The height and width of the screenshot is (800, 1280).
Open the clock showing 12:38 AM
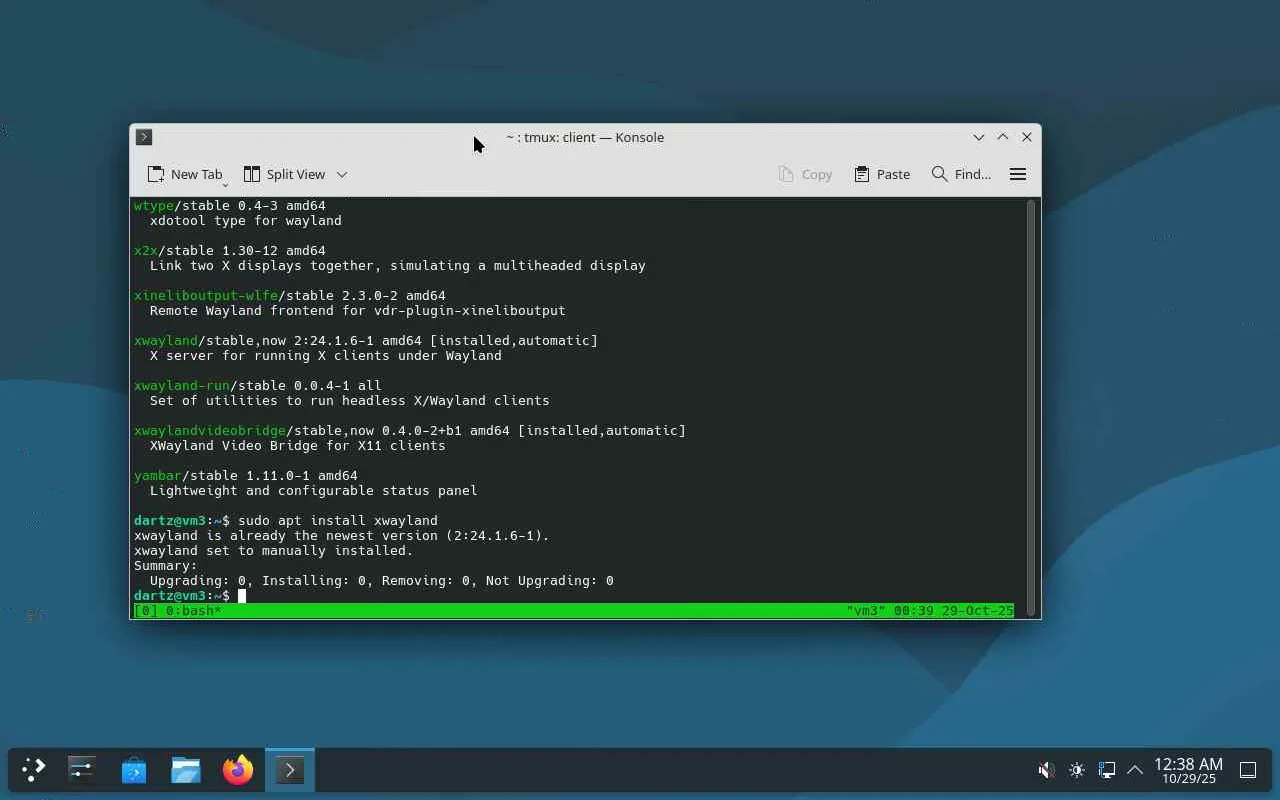(x=1188, y=770)
